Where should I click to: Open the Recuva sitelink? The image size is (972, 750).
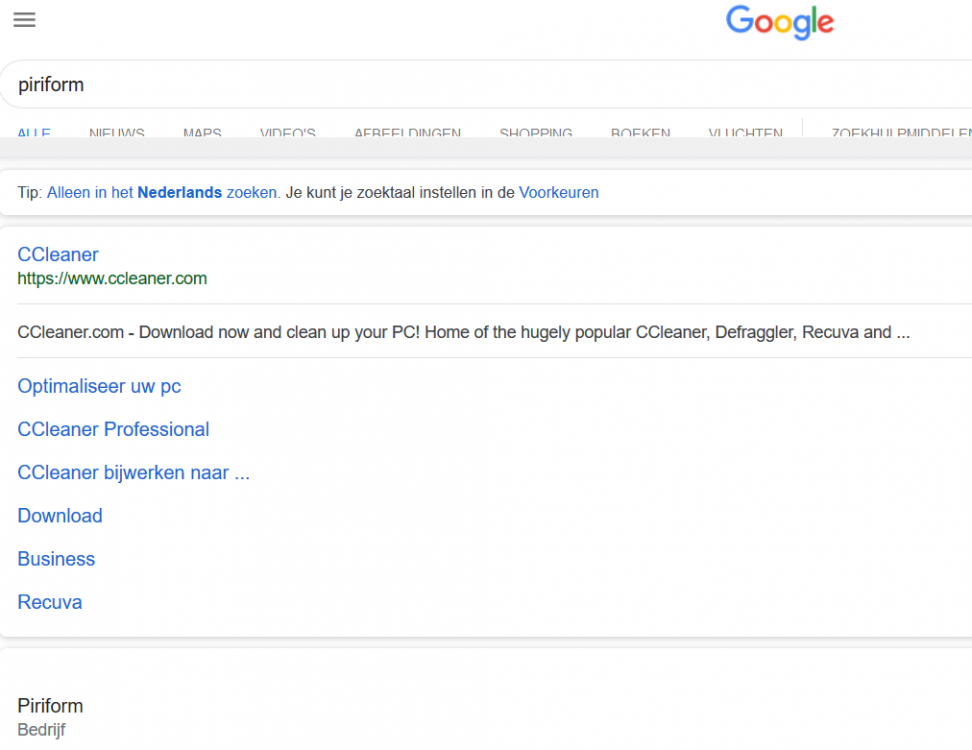49,601
